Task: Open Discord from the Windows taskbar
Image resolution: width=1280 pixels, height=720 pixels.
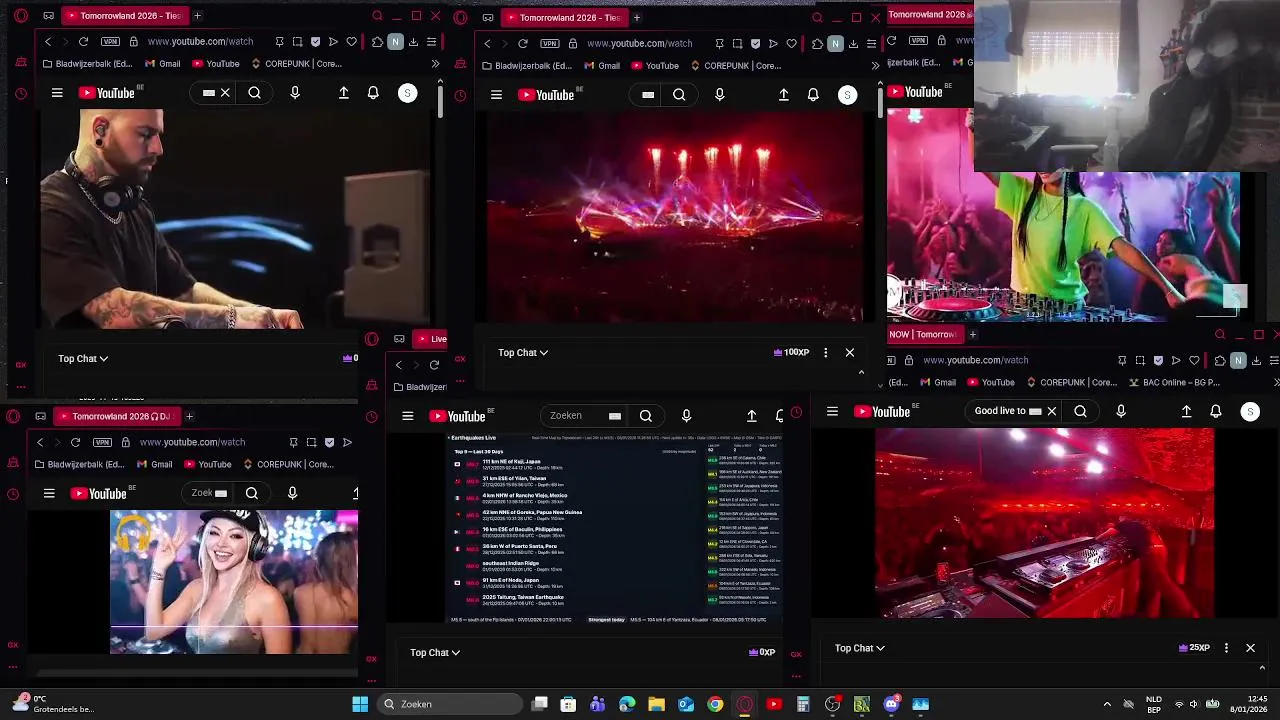Action: (x=891, y=704)
